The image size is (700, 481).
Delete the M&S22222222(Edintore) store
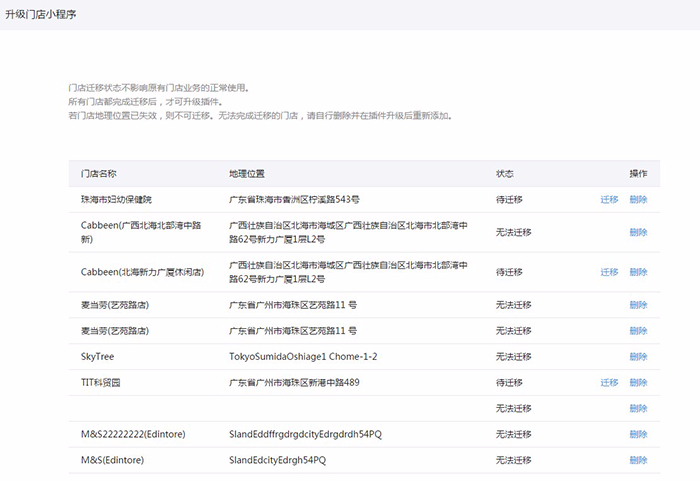(x=638, y=435)
